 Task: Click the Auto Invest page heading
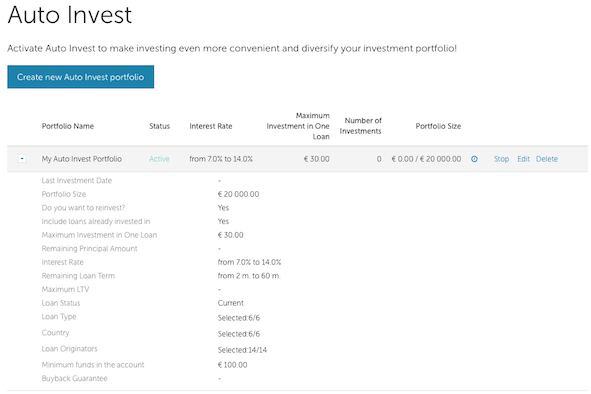70,15
